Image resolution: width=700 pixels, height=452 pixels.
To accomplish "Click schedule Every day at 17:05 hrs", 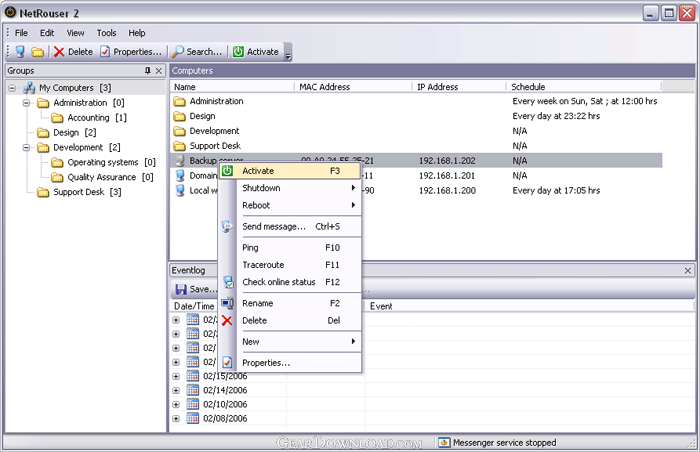I will tap(556, 191).
